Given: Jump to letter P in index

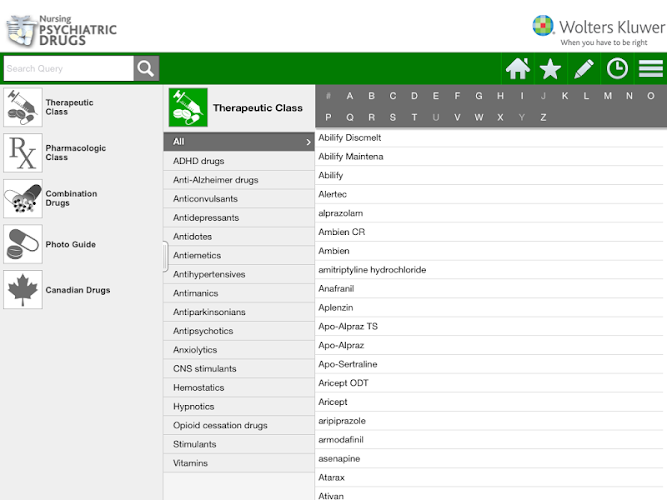Looking at the screenshot, I should (x=328, y=117).
